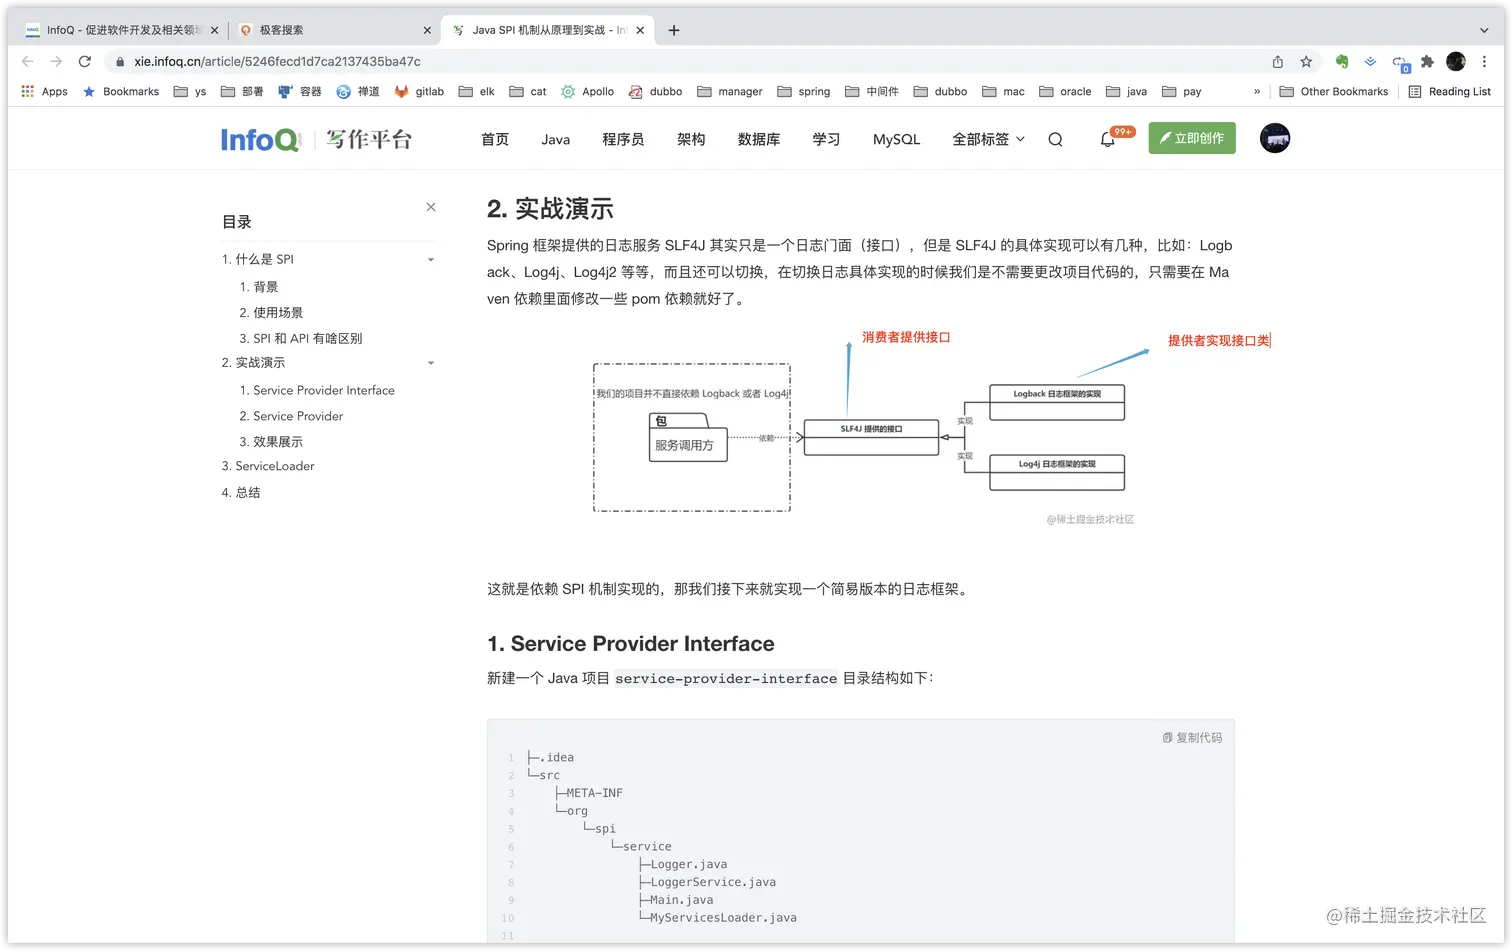Jump to 背景 in the table of contents
Viewport: 1512px width, 951px height.
pos(259,287)
